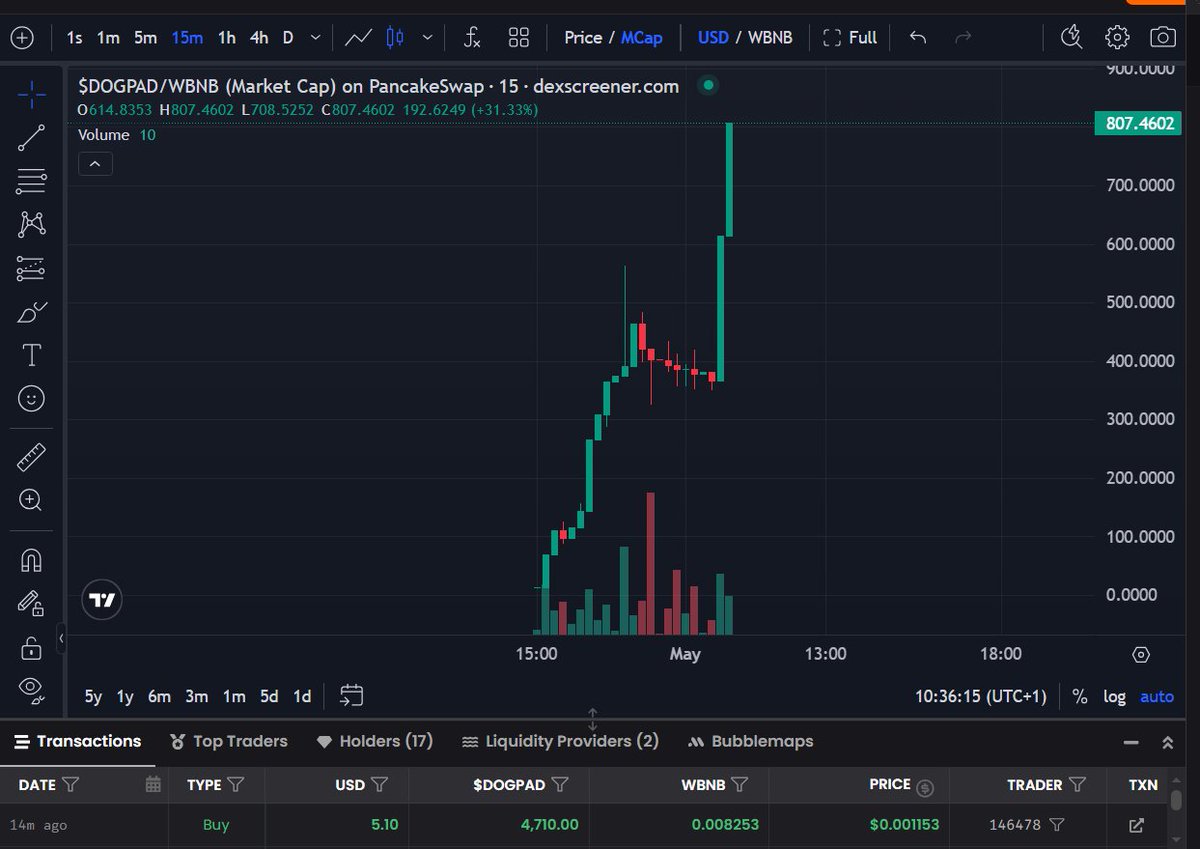
Task: Click the TradingView logo
Action: click(x=102, y=600)
